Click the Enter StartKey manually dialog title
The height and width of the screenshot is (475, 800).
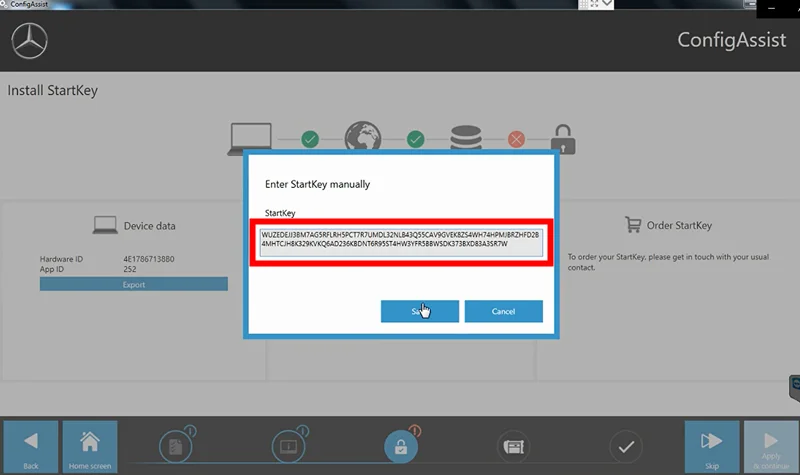pyautogui.click(x=317, y=184)
